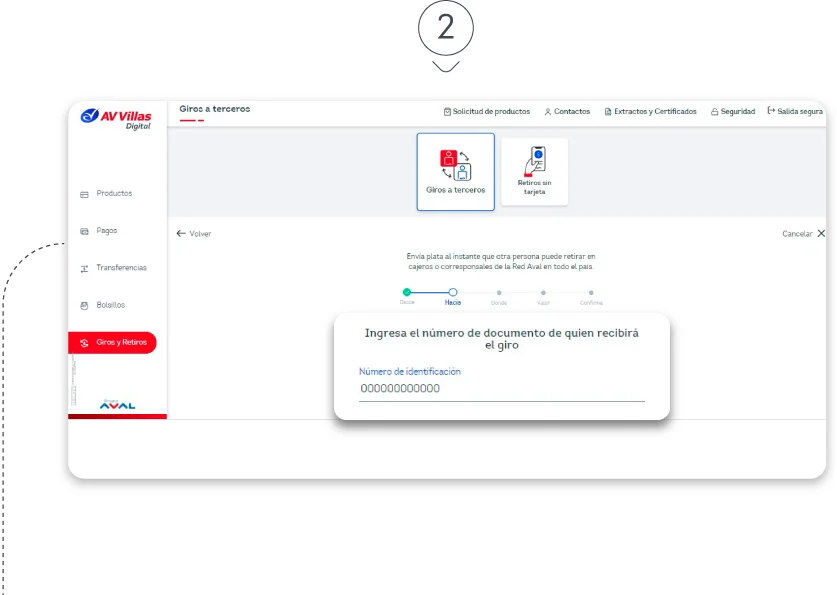Open the Seguridad padlock icon
837x595 pixels.
(714, 111)
